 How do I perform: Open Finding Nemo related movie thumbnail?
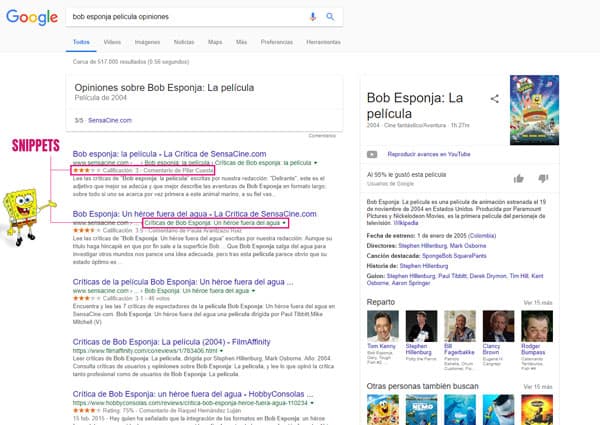pos(421,410)
